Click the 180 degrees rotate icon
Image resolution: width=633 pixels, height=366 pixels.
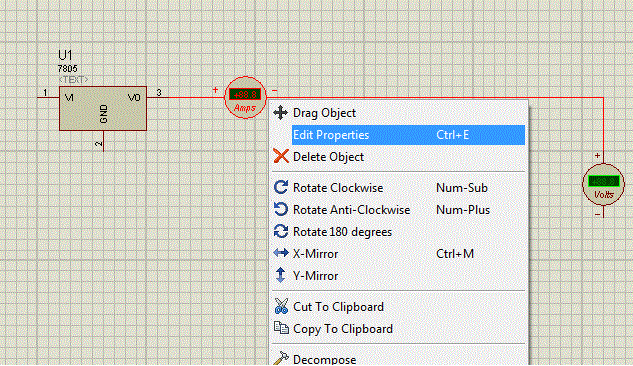pos(281,231)
